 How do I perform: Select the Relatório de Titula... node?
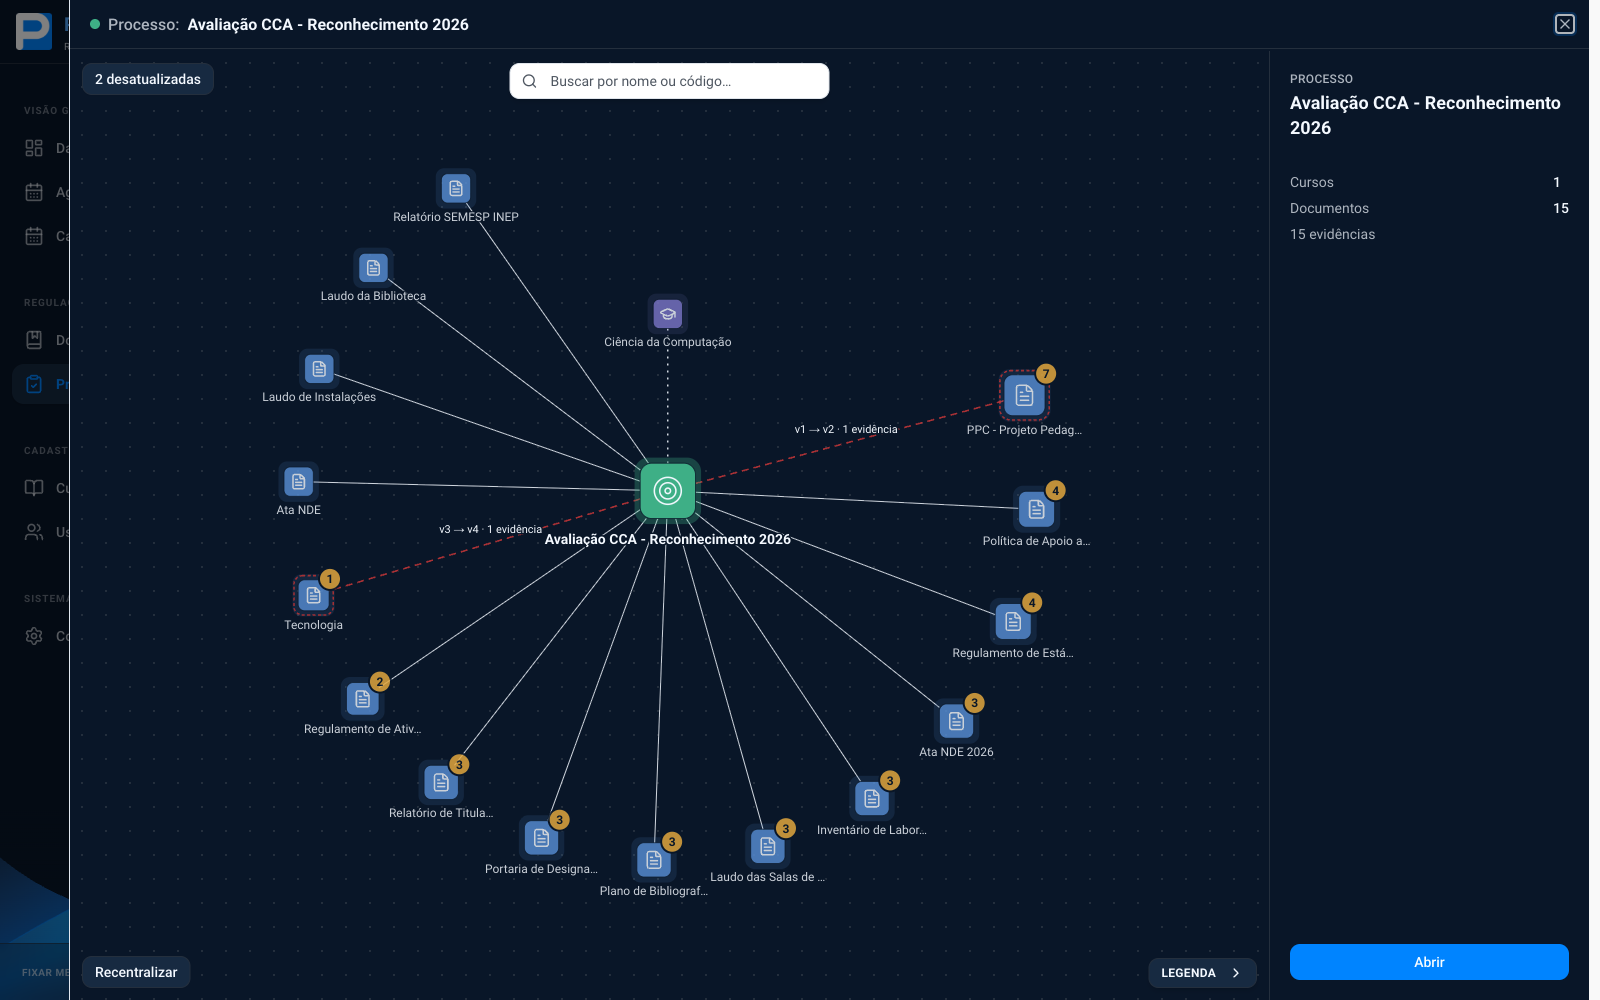pos(441,783)
